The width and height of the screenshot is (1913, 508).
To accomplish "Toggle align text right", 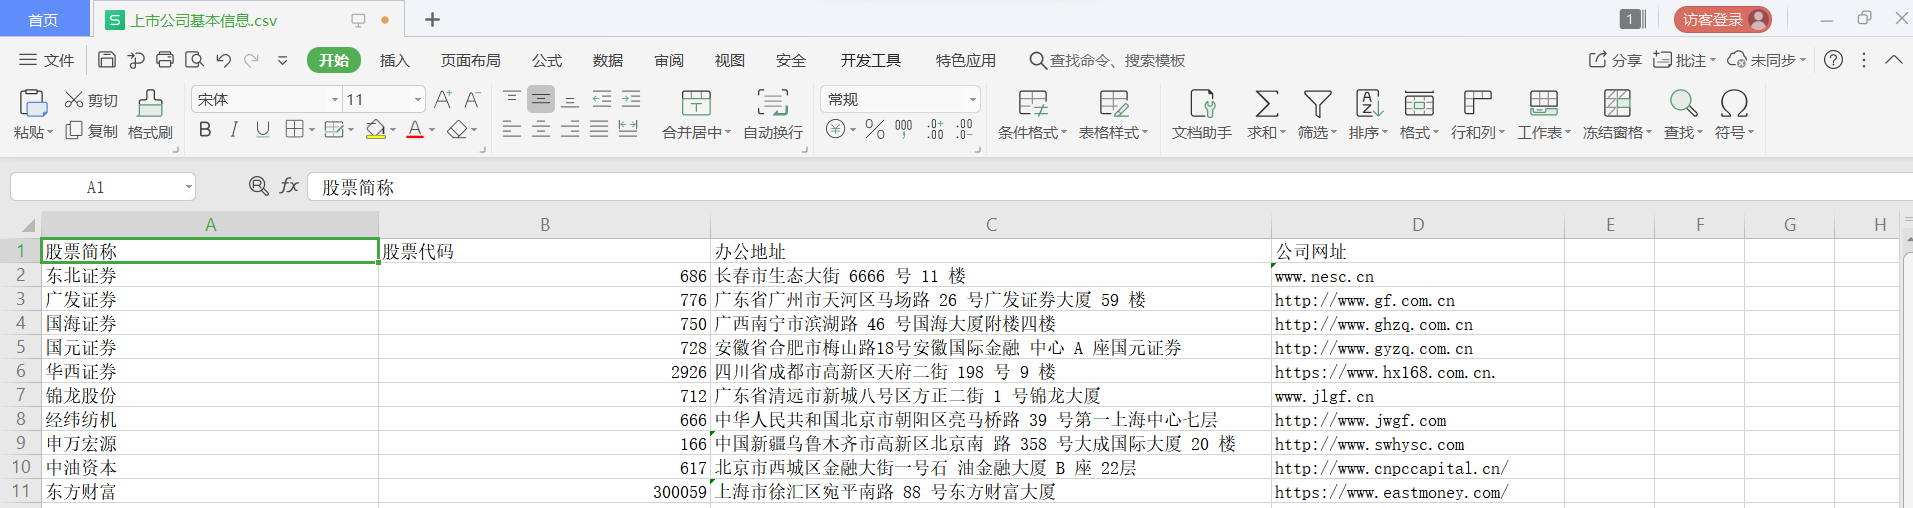I will 570,129.
